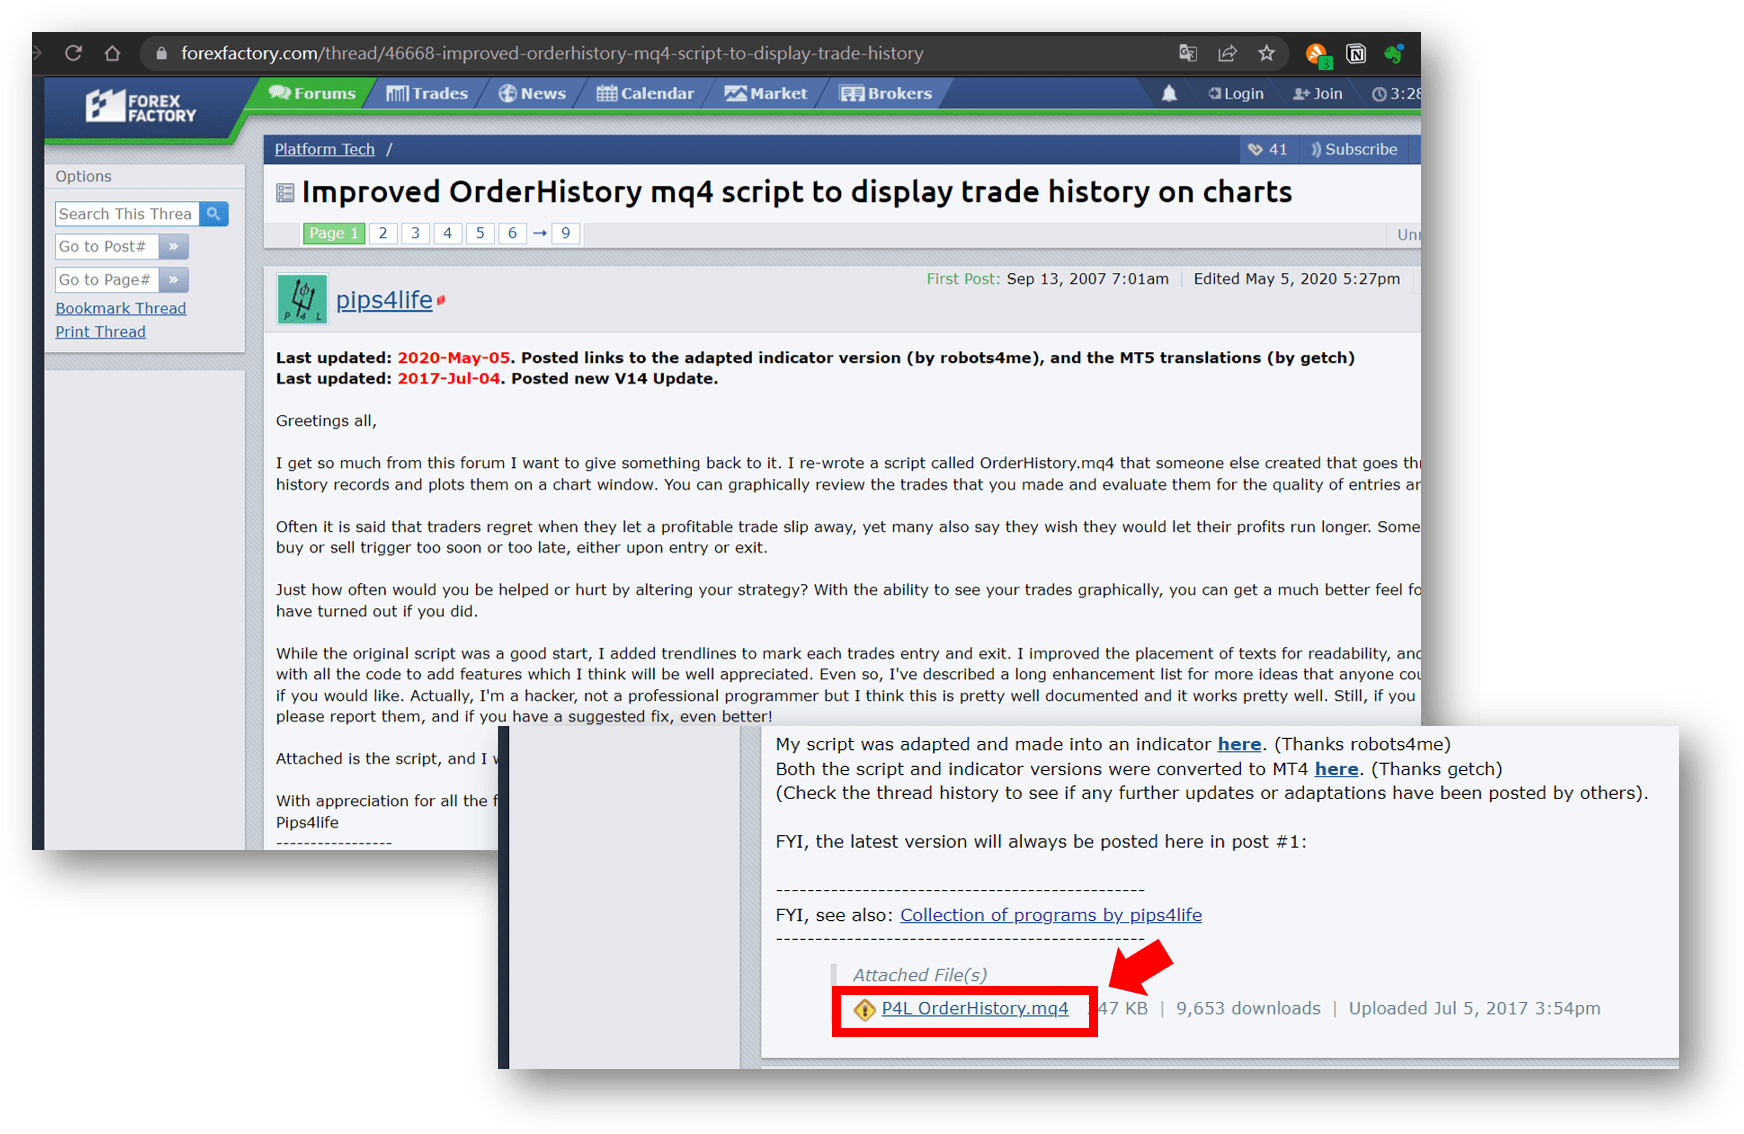Bookmark this page with the star icon

1266,53
